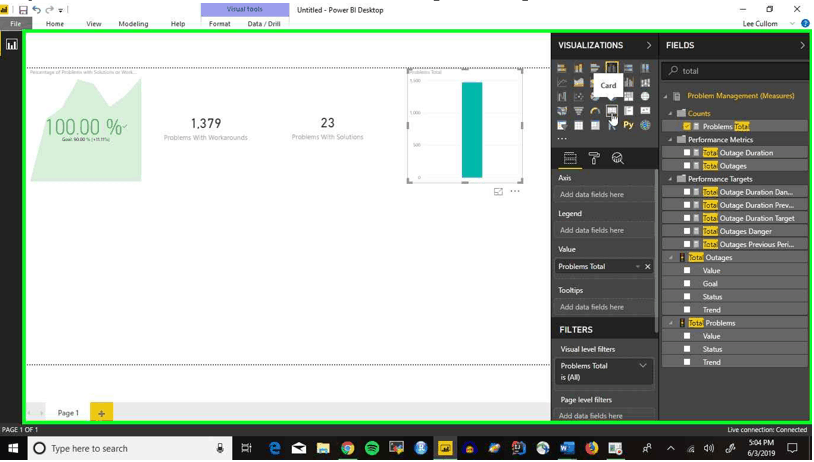
Task: Select the Multi-row card visualization
Action: (x=628, y=111)
